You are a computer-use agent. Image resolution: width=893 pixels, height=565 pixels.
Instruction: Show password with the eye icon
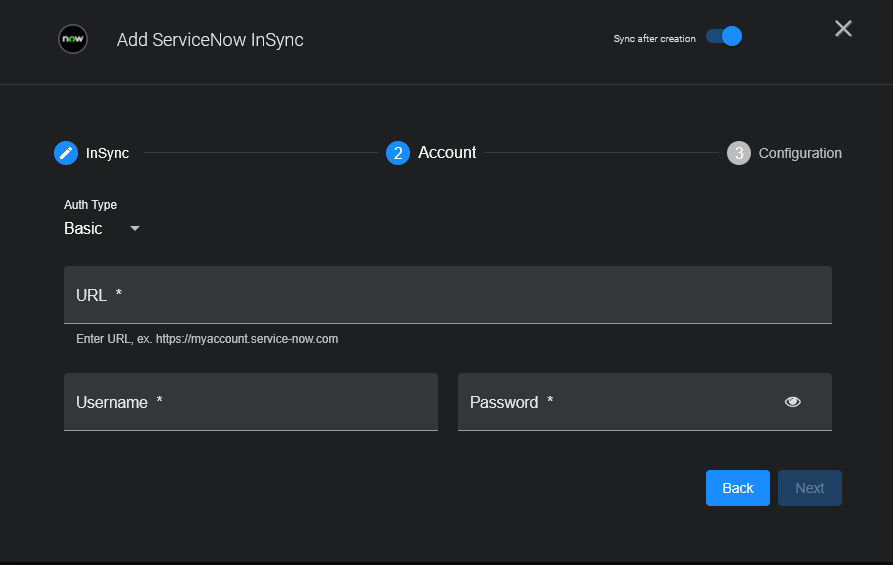point(793,402)
